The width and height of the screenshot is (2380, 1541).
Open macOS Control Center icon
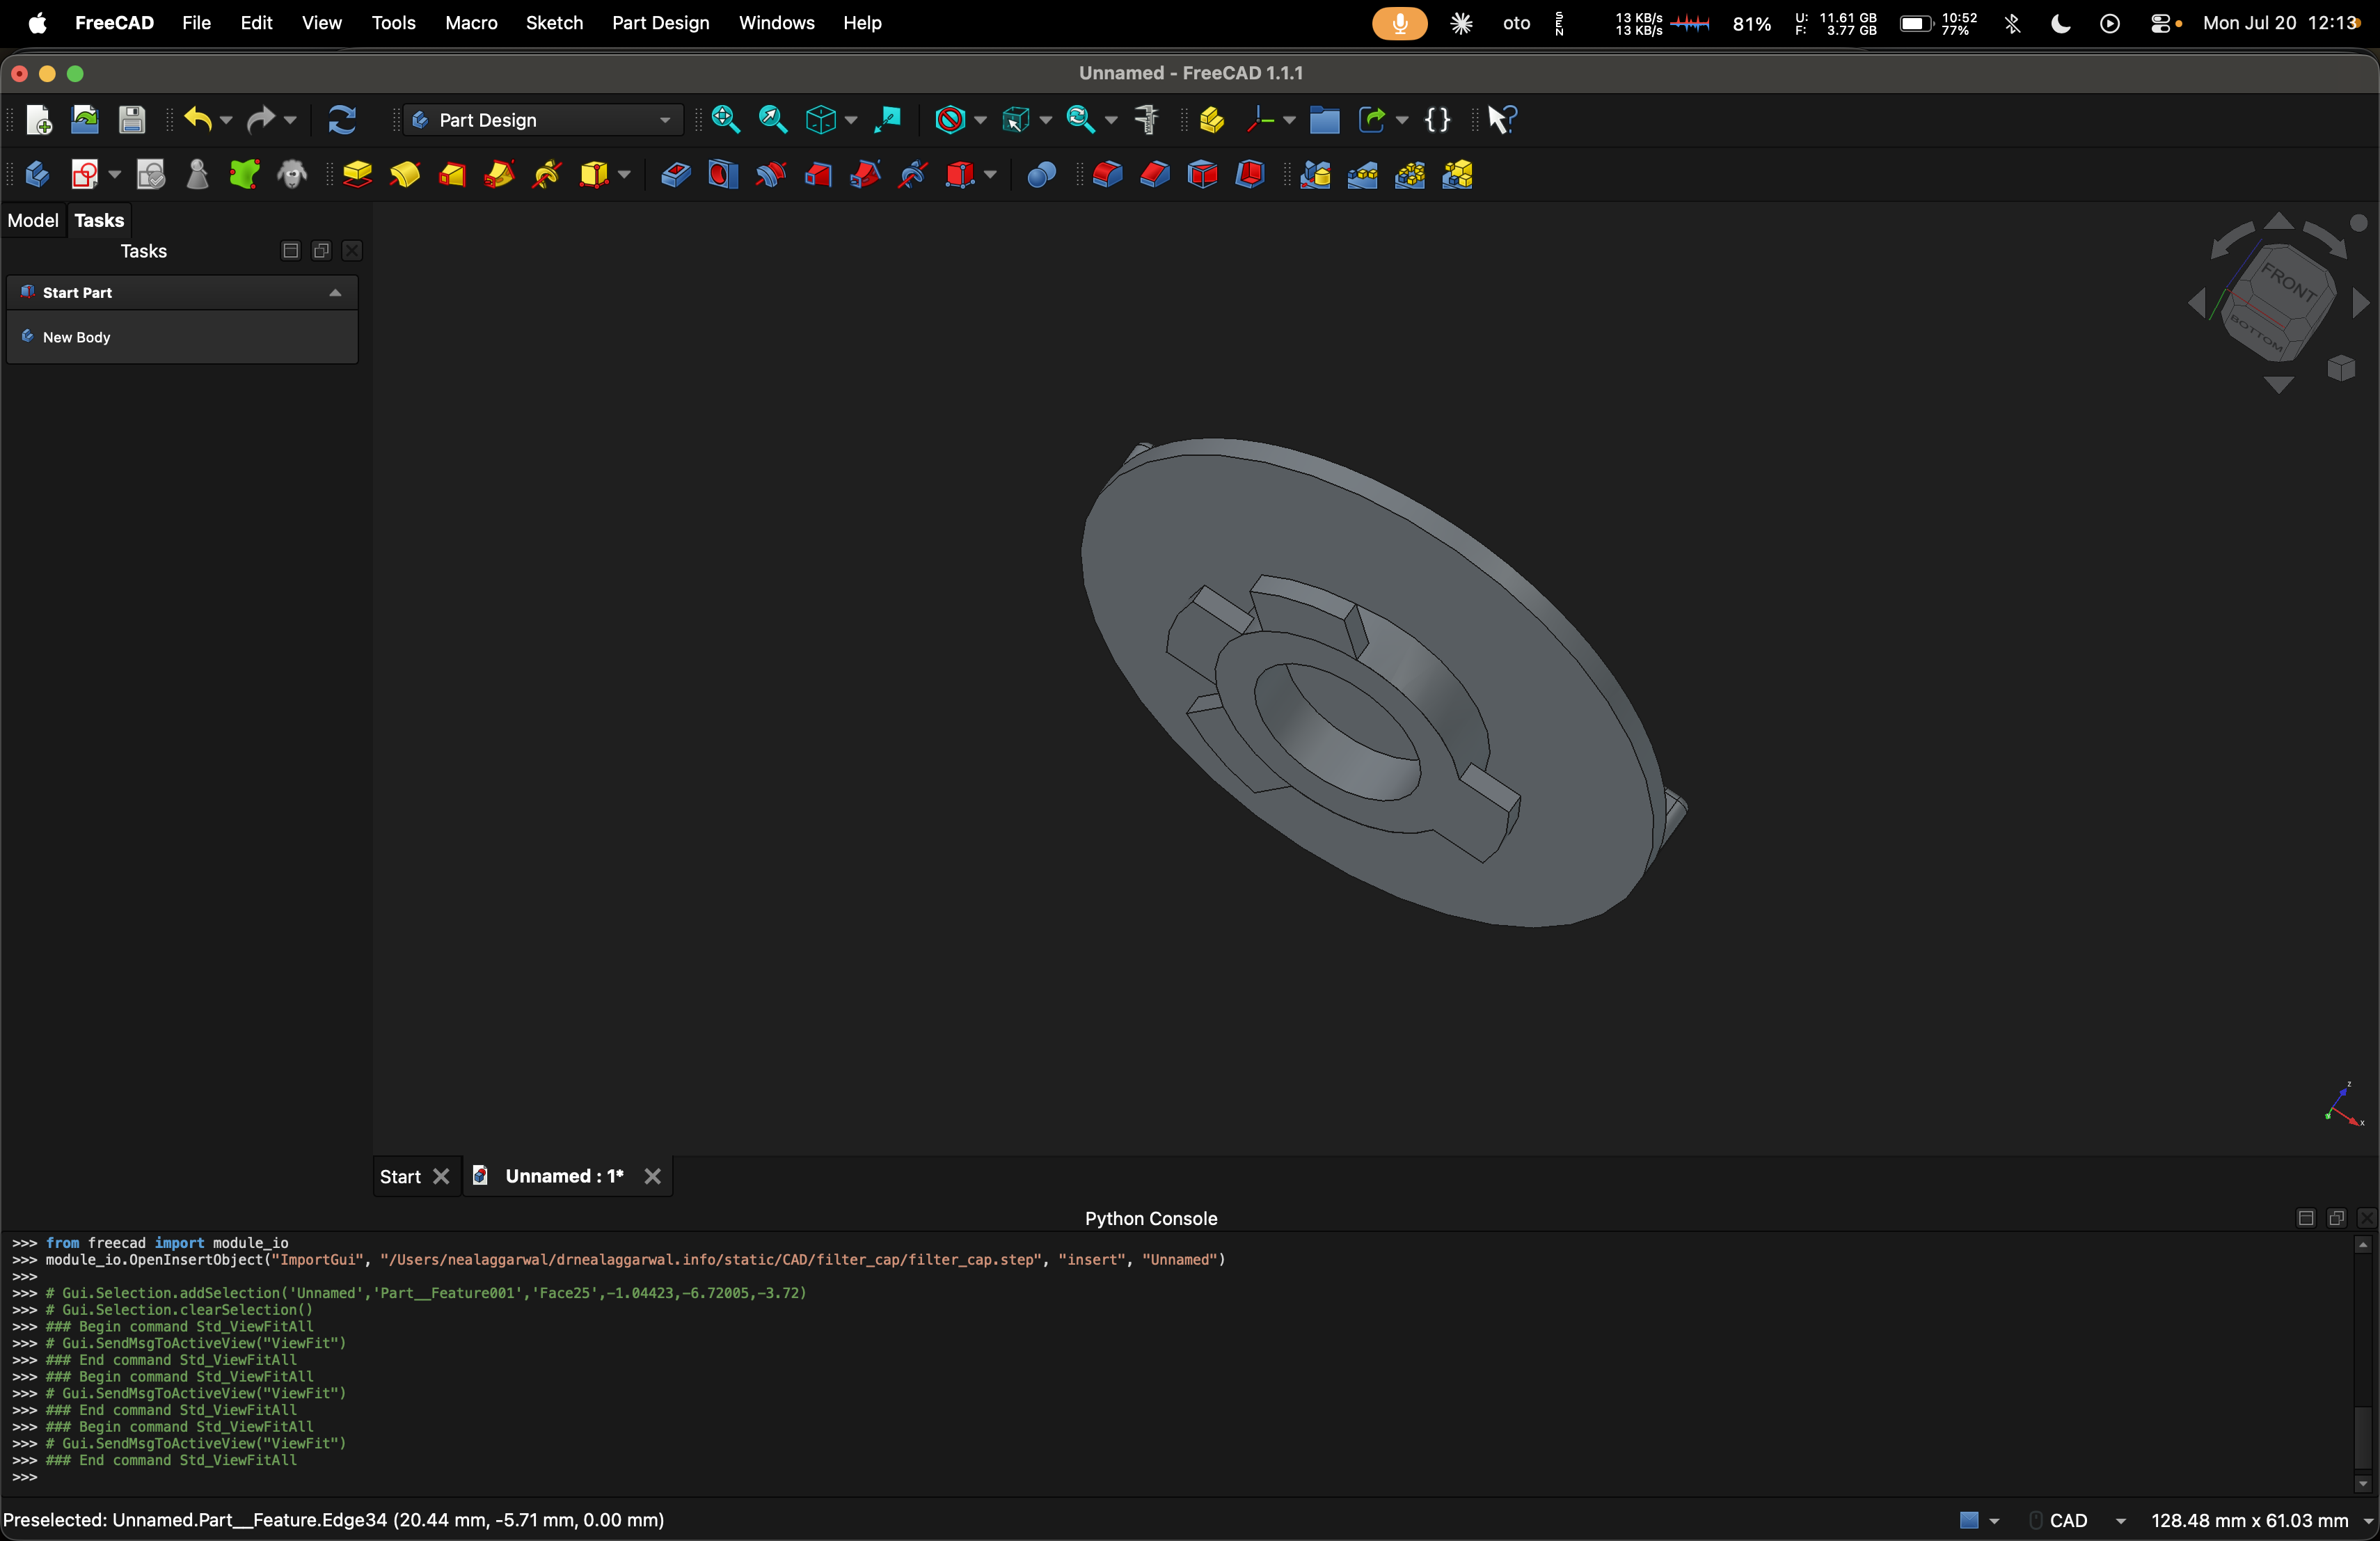[x=2160, y=23]
